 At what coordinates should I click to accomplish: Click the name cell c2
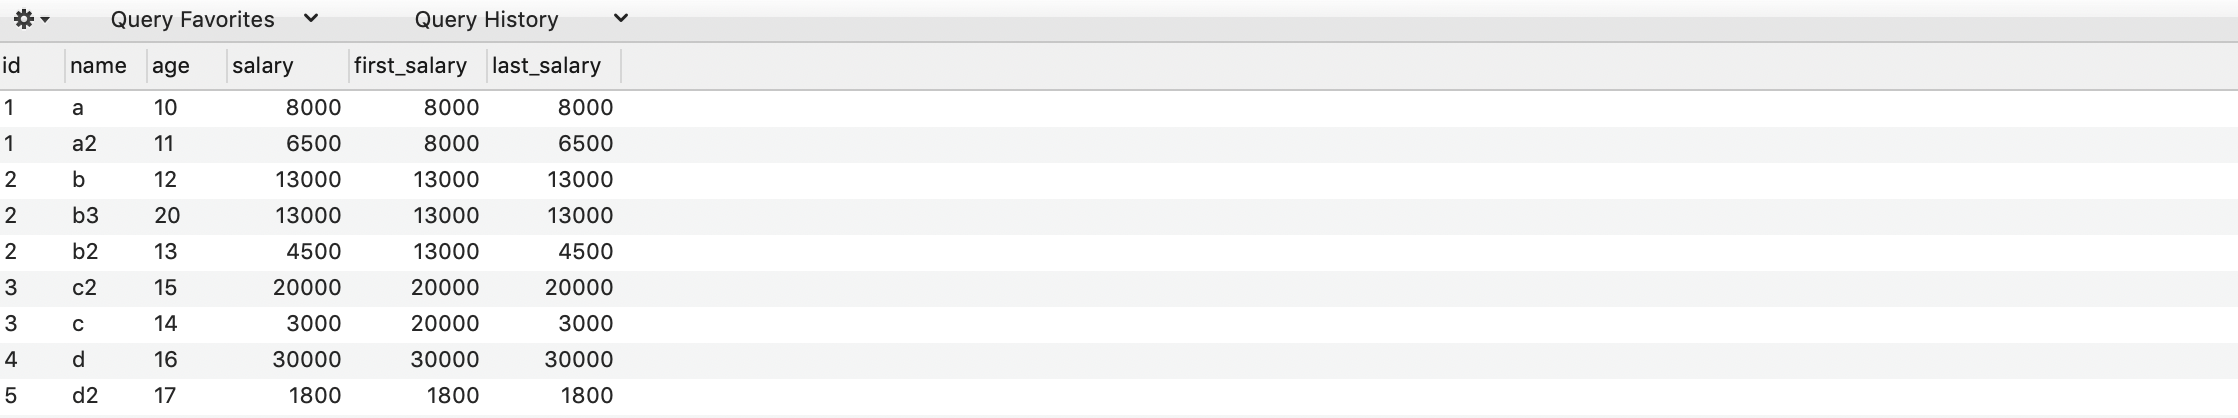pos(85,288)
